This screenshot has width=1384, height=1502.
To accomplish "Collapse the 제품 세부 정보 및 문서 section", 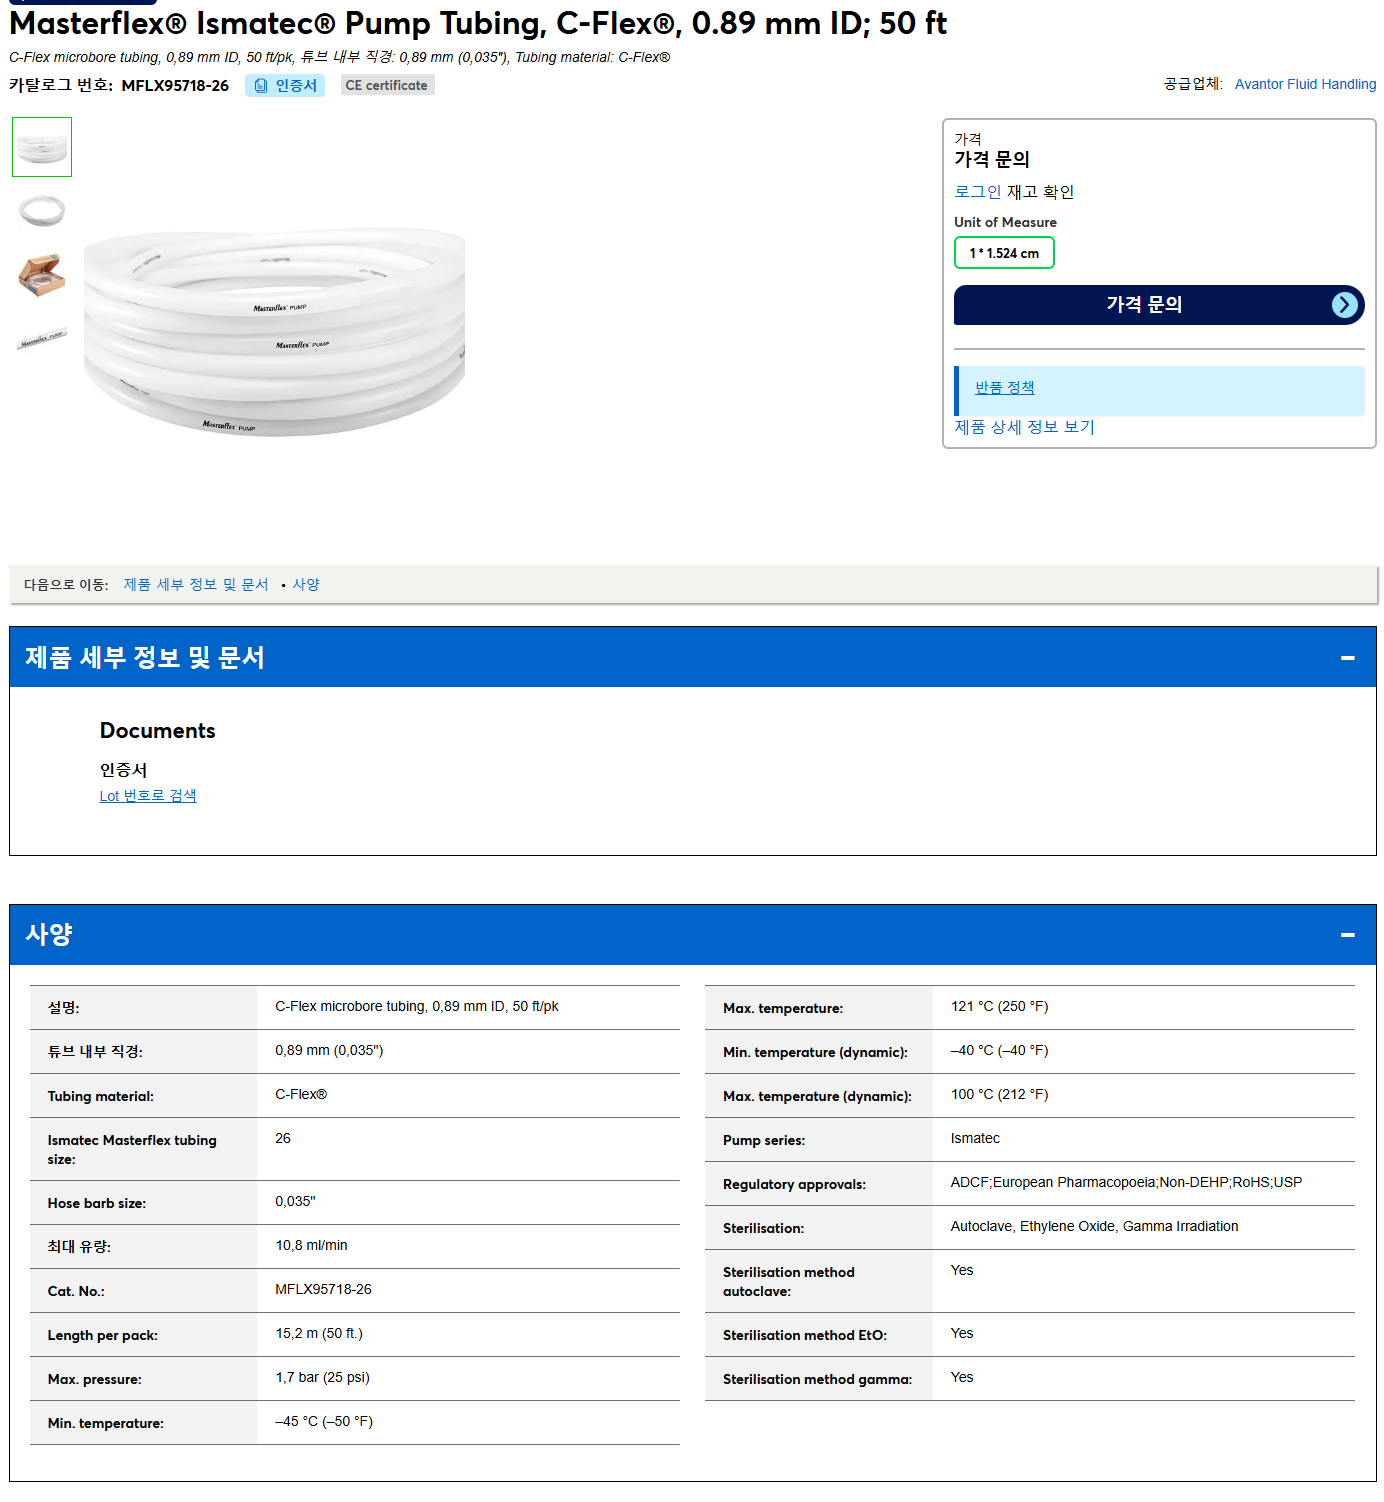I will click(1347, 657).
